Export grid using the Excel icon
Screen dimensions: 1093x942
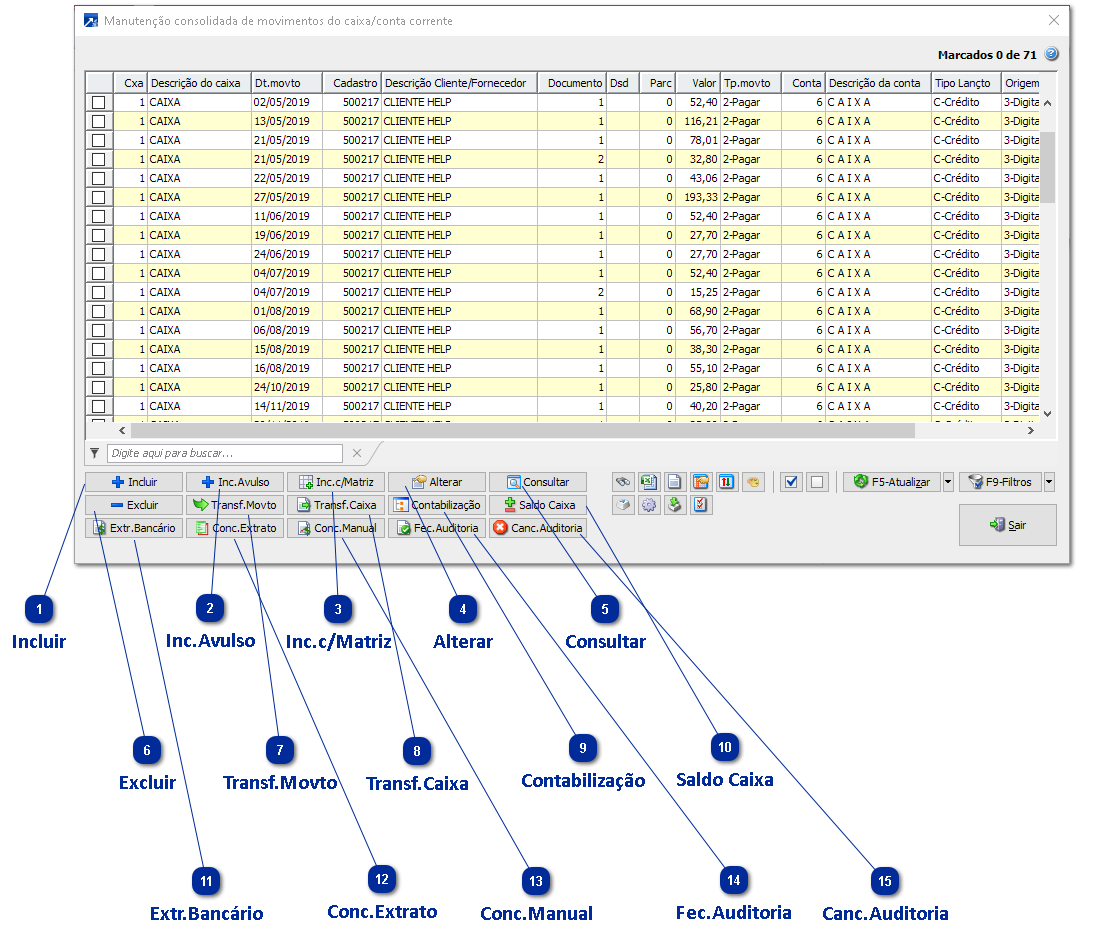click(x=648, y=482)
